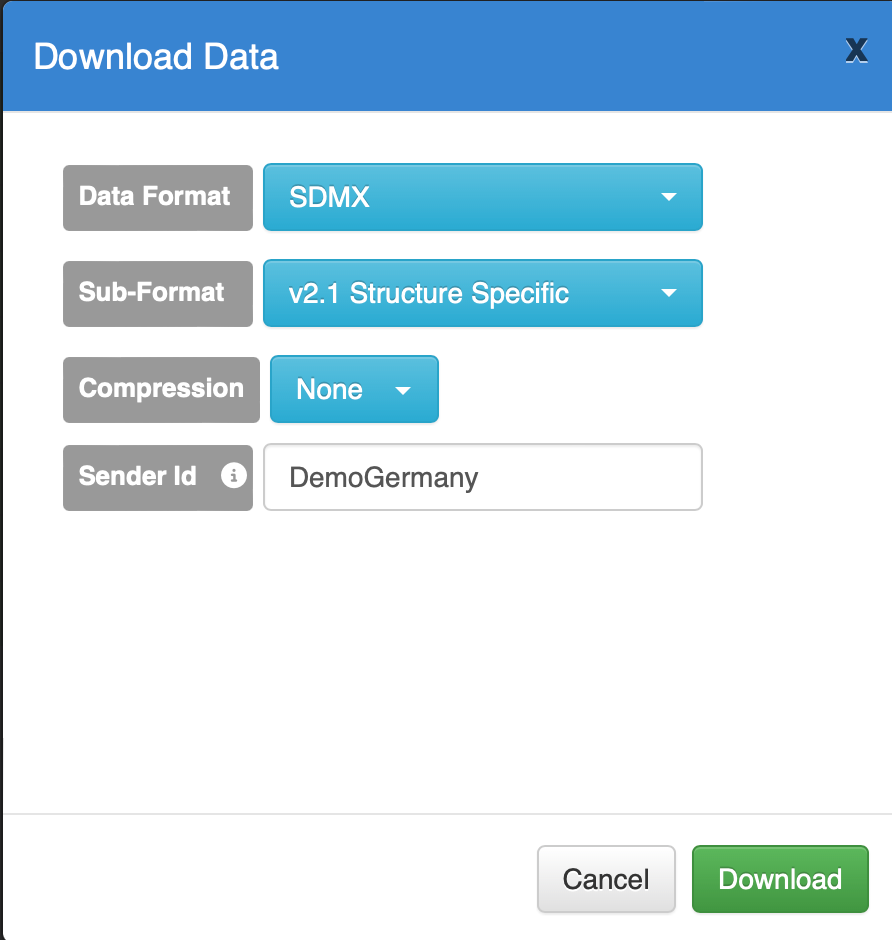Click the Download Data title text
This screenshot has width=892, height=940.
(x=156, y=56)
